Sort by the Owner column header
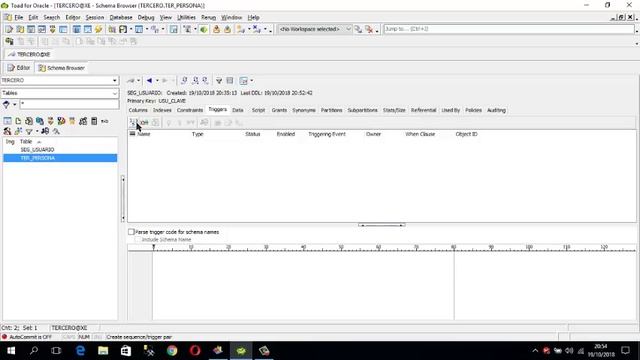This screenshot has width=640, height=360. point(373,134)
